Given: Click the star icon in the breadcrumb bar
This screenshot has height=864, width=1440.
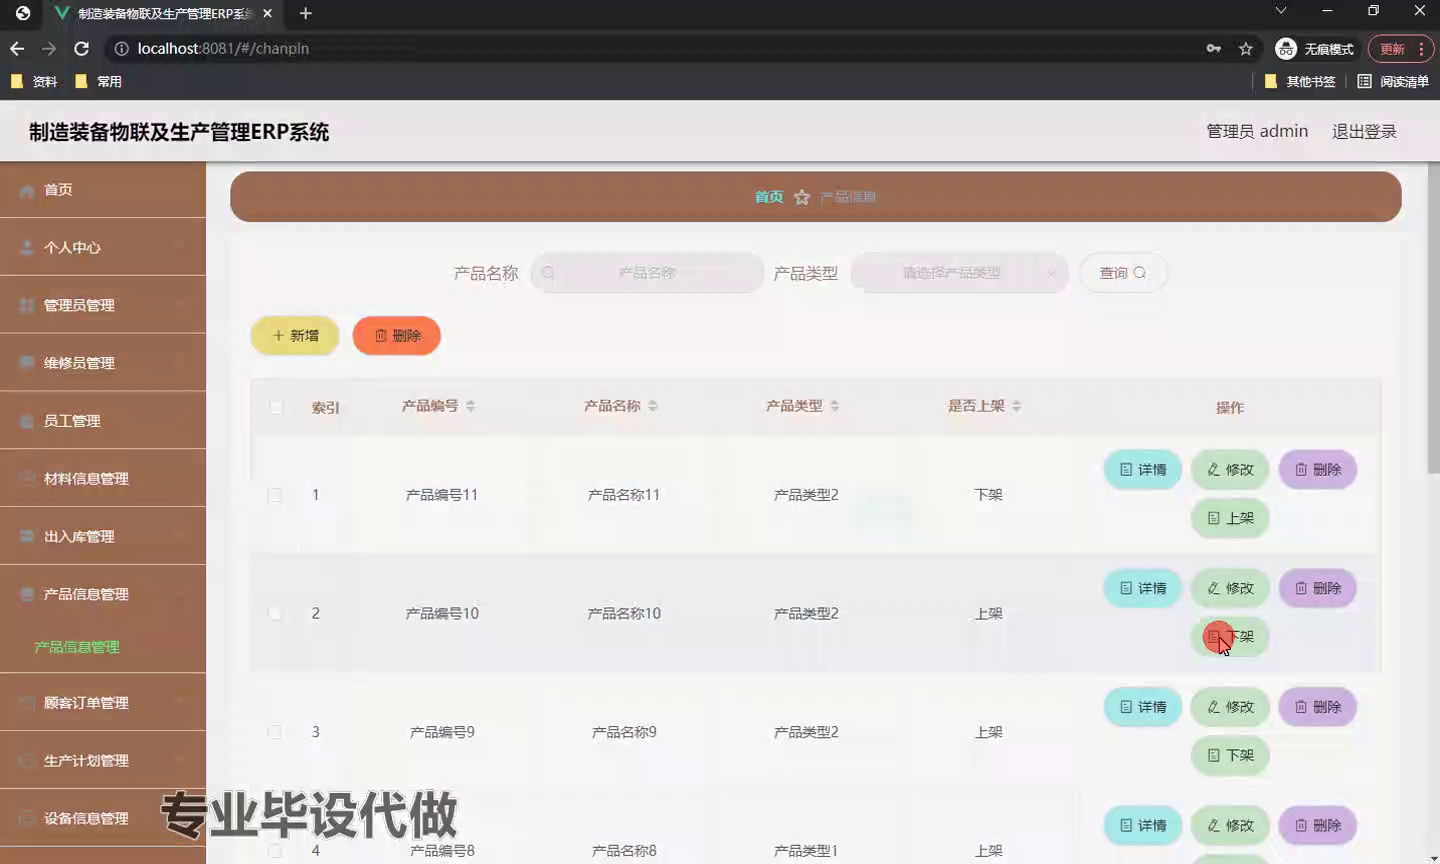Looking at the screenshot, I should [801, 197].
